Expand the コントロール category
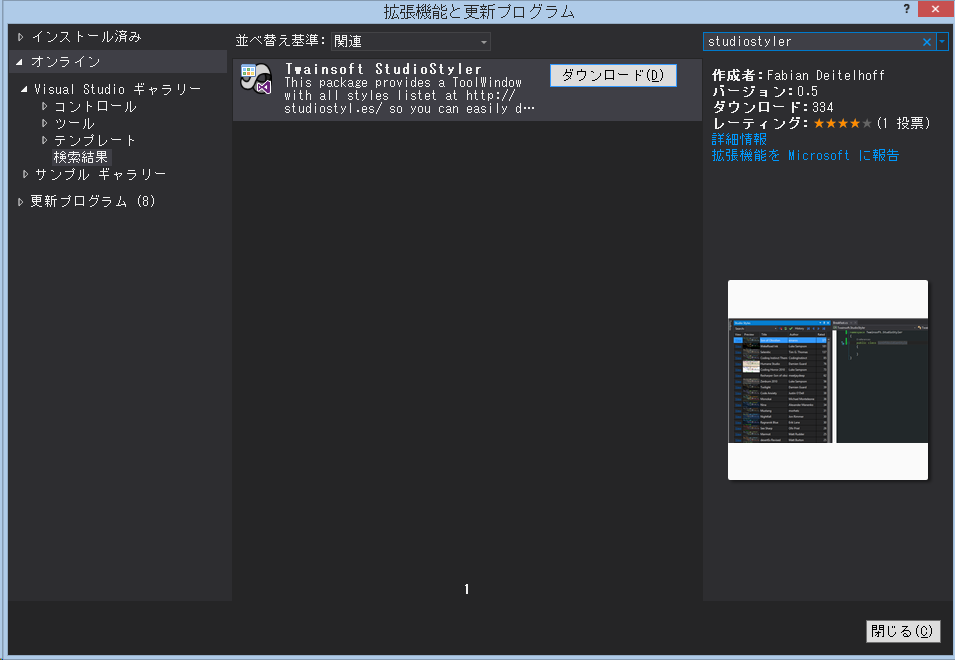 click(x=44, y=106)
